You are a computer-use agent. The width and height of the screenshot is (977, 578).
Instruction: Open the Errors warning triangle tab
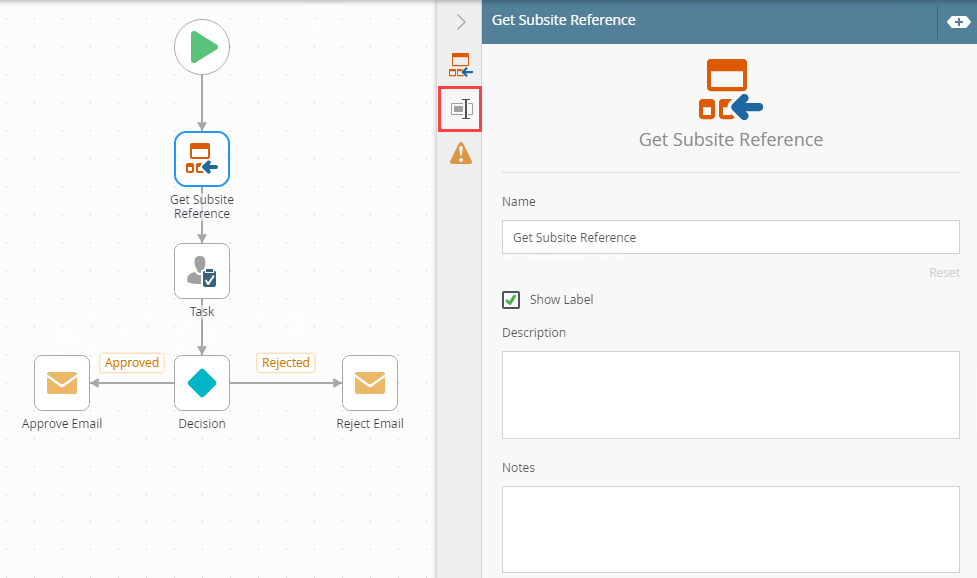pos(460,153)
